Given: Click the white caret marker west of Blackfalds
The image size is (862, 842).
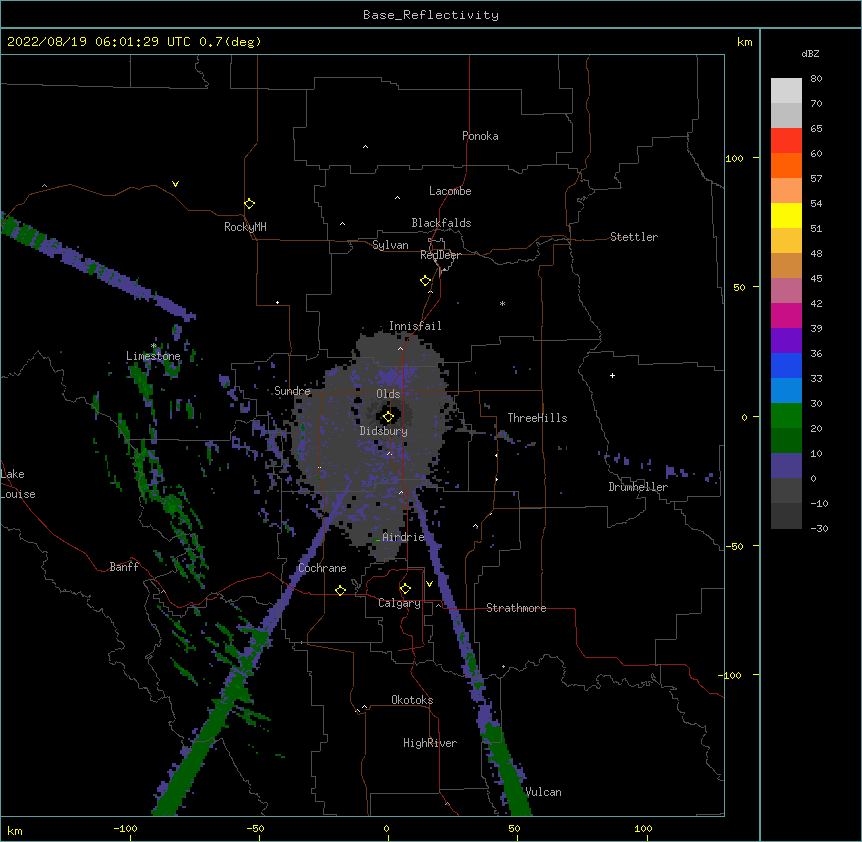Looking at the screenshot, I should point(342,224).
